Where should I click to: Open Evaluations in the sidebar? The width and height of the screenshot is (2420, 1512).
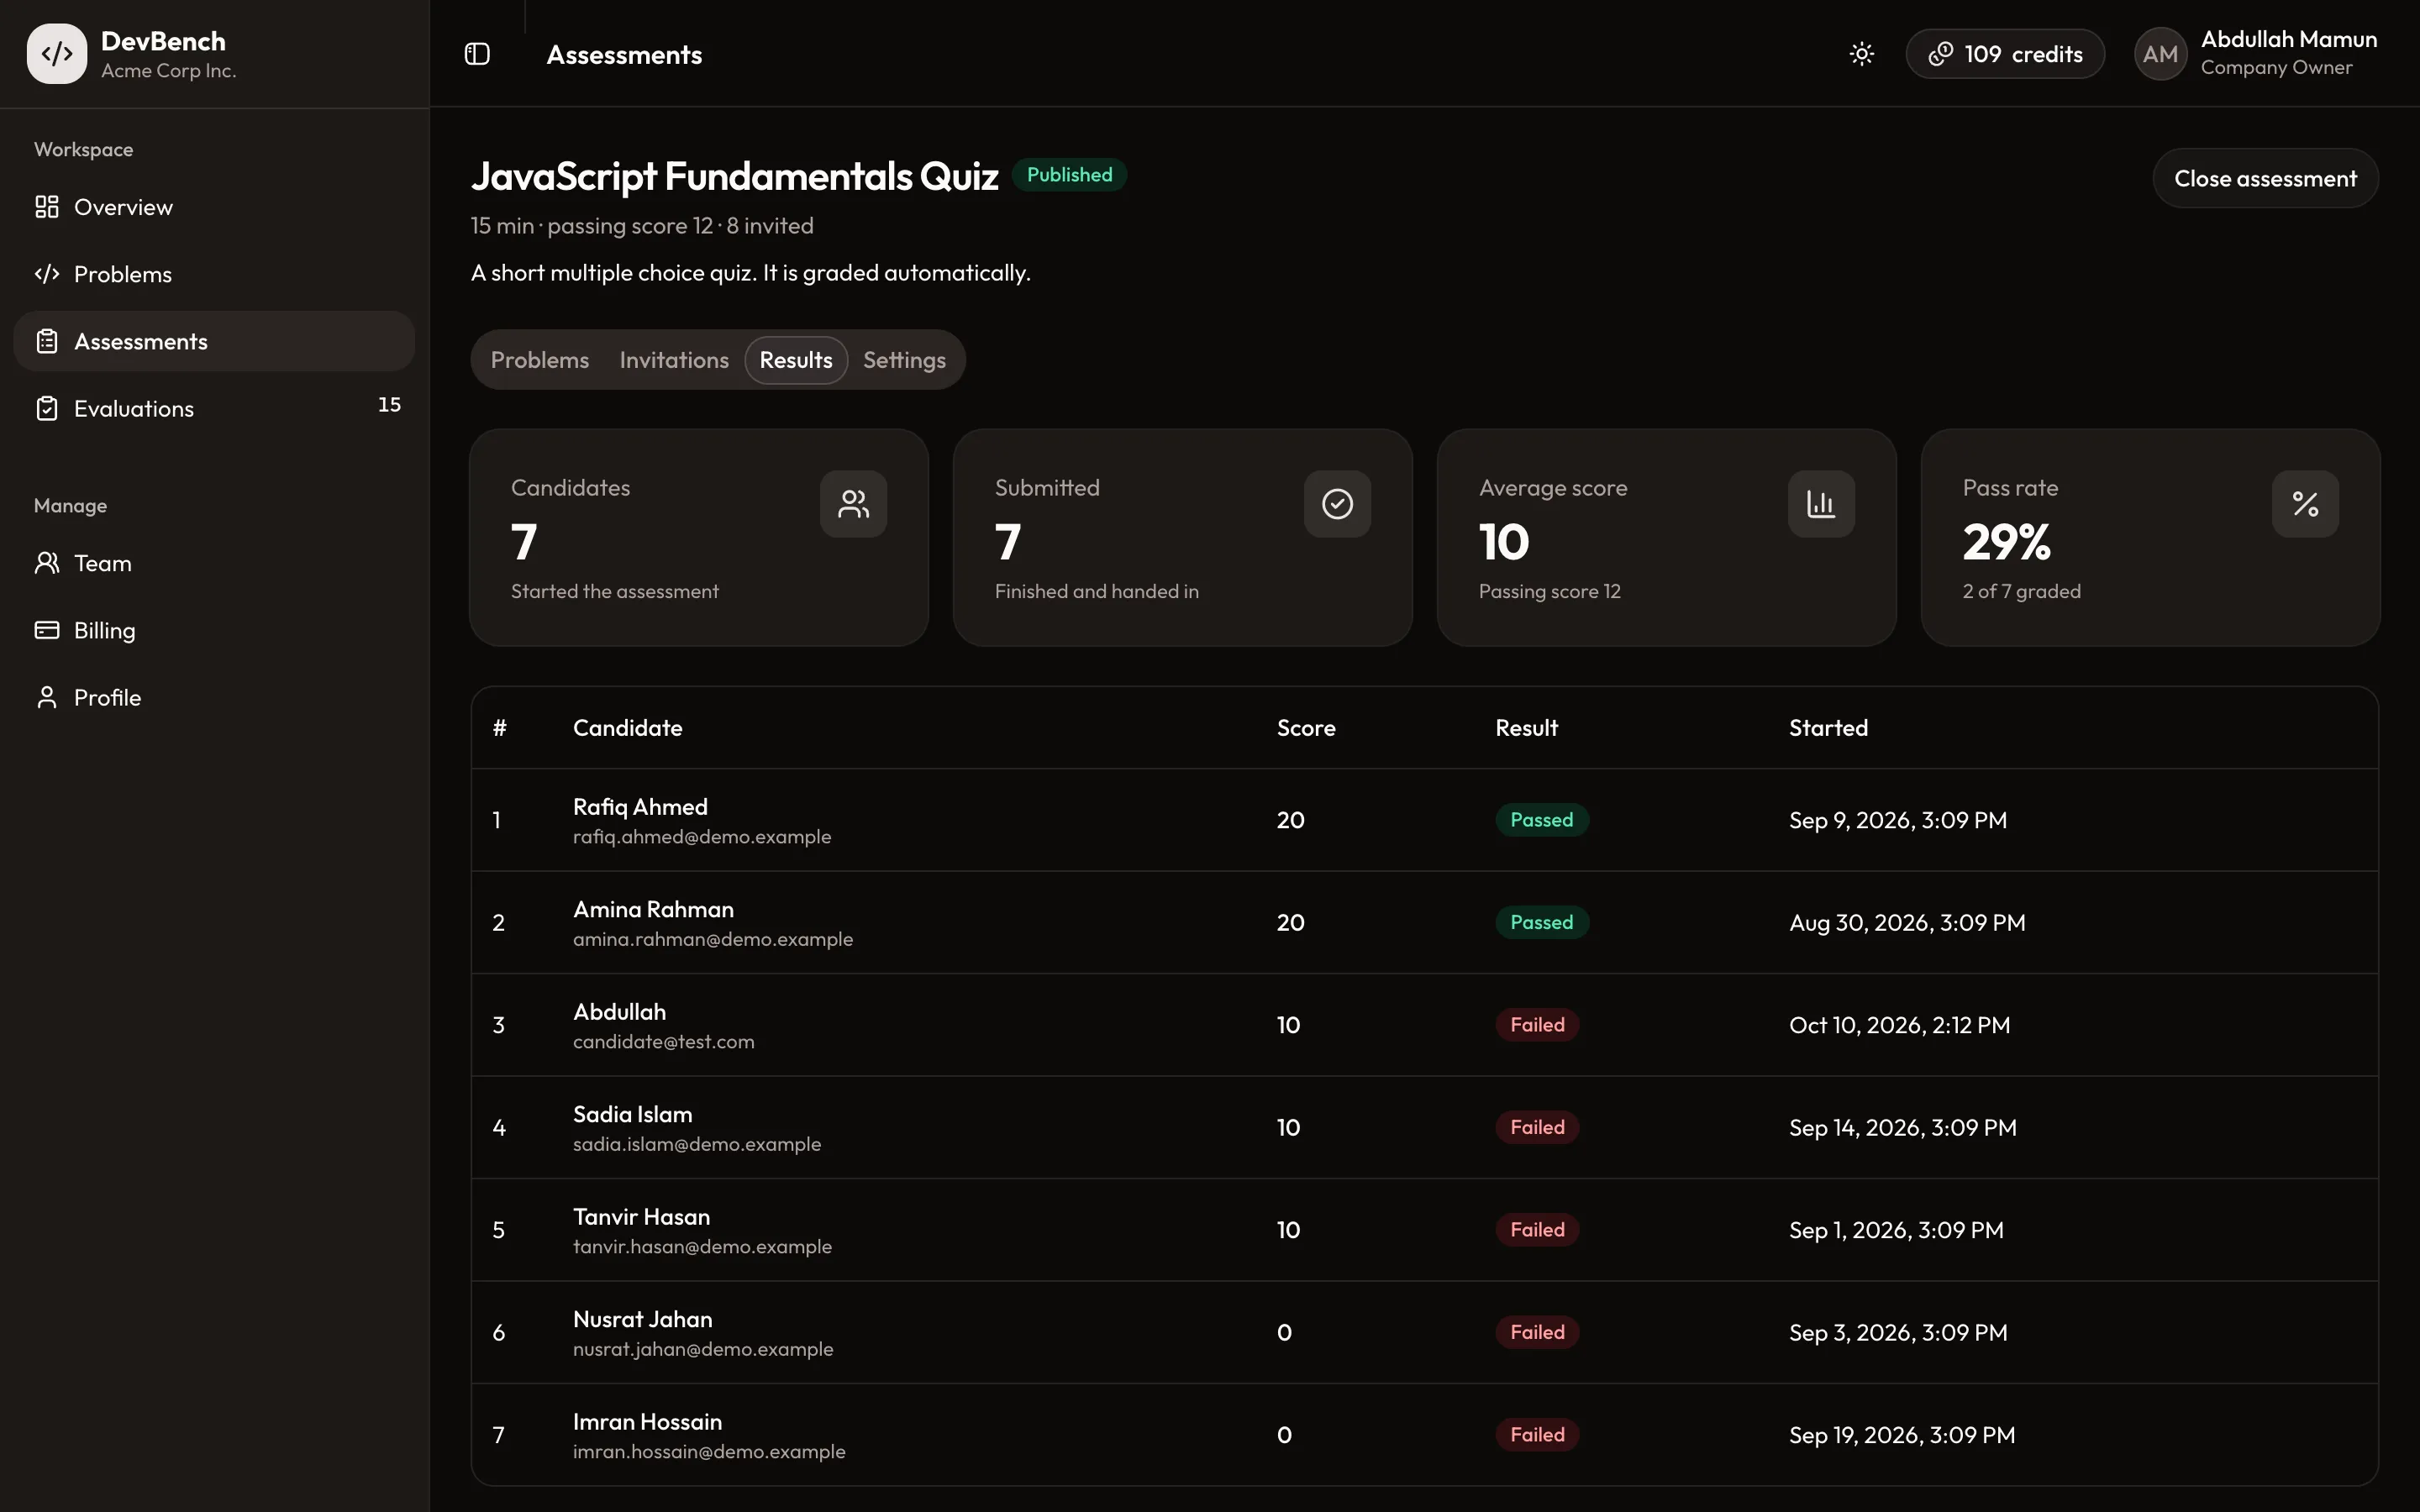(x=214, y=408)
